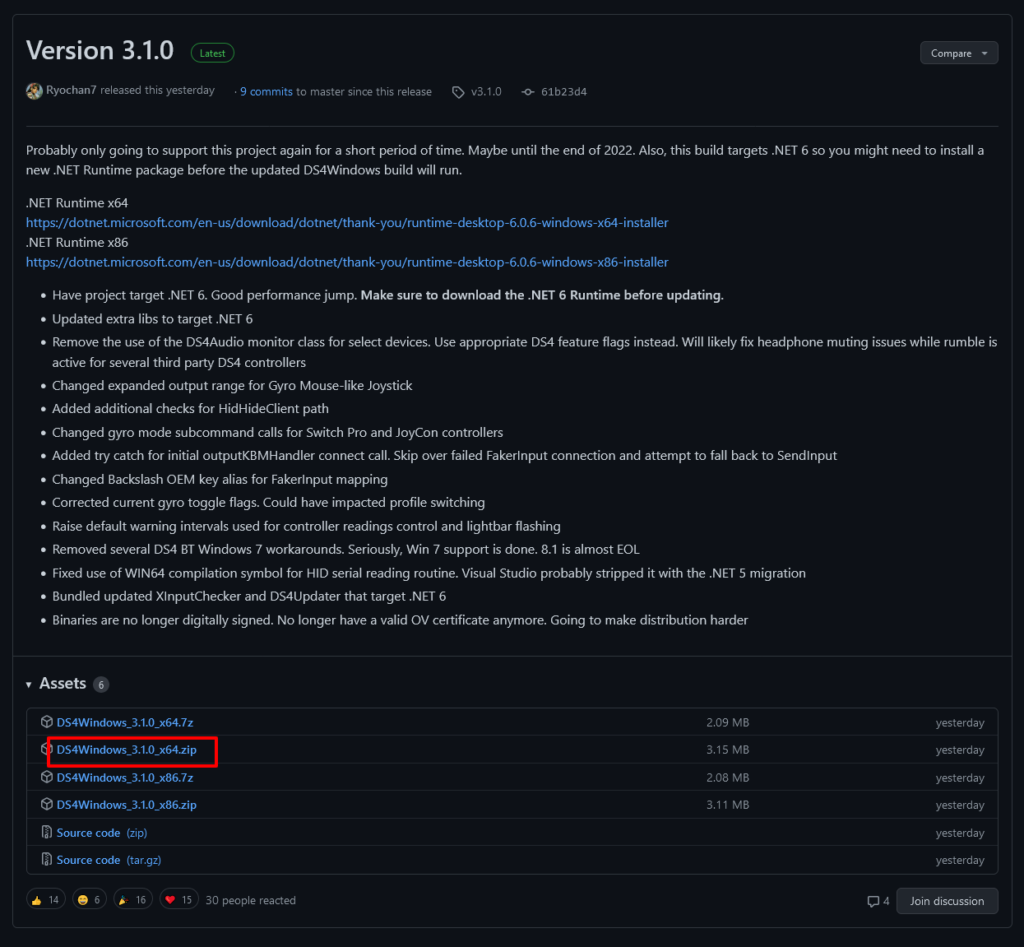Screen dimensions: 1024x947
Task: Toggle the hooray reaction with 16
Action: point(133,900)
